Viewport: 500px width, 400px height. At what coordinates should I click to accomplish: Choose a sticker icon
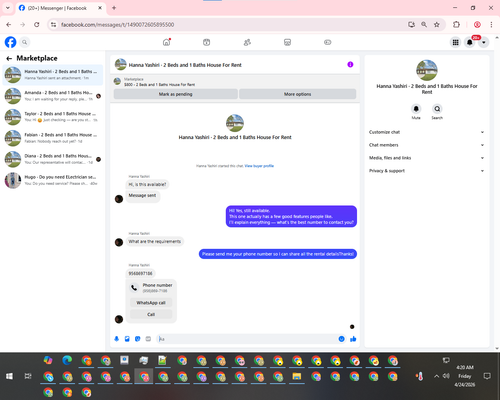(x=138, y=339)
